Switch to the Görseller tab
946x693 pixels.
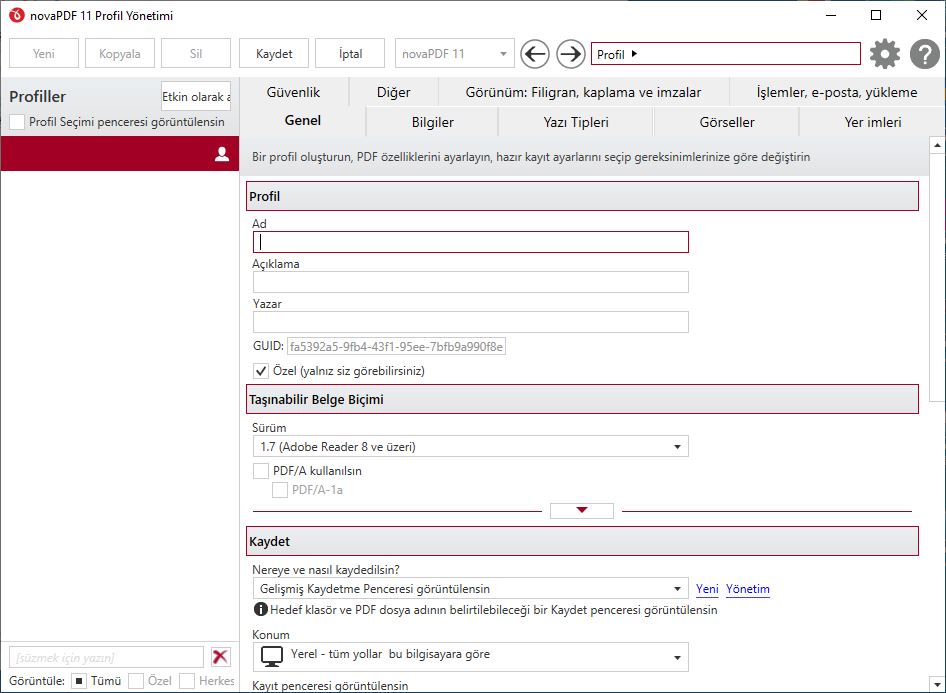(726, 122)
